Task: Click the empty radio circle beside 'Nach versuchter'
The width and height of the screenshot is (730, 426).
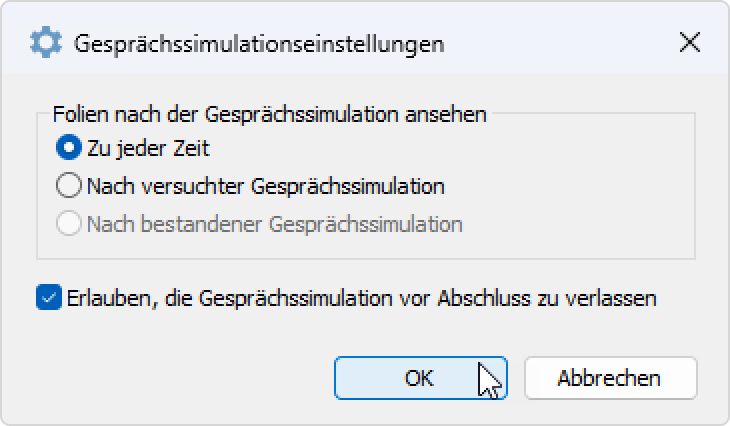Action: (69, 185)
